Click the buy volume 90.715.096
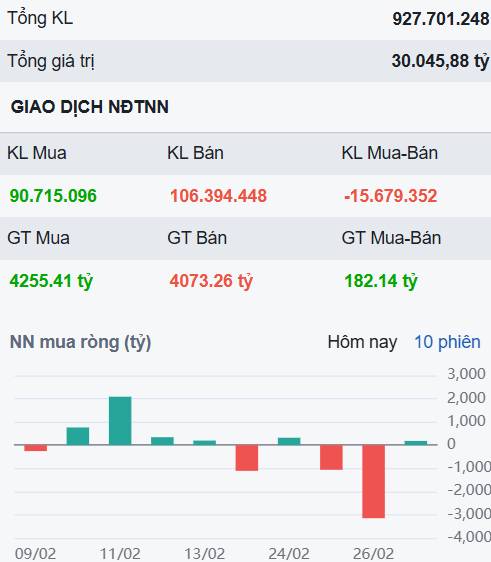The image size is (491, 562). tap(53, 196)
